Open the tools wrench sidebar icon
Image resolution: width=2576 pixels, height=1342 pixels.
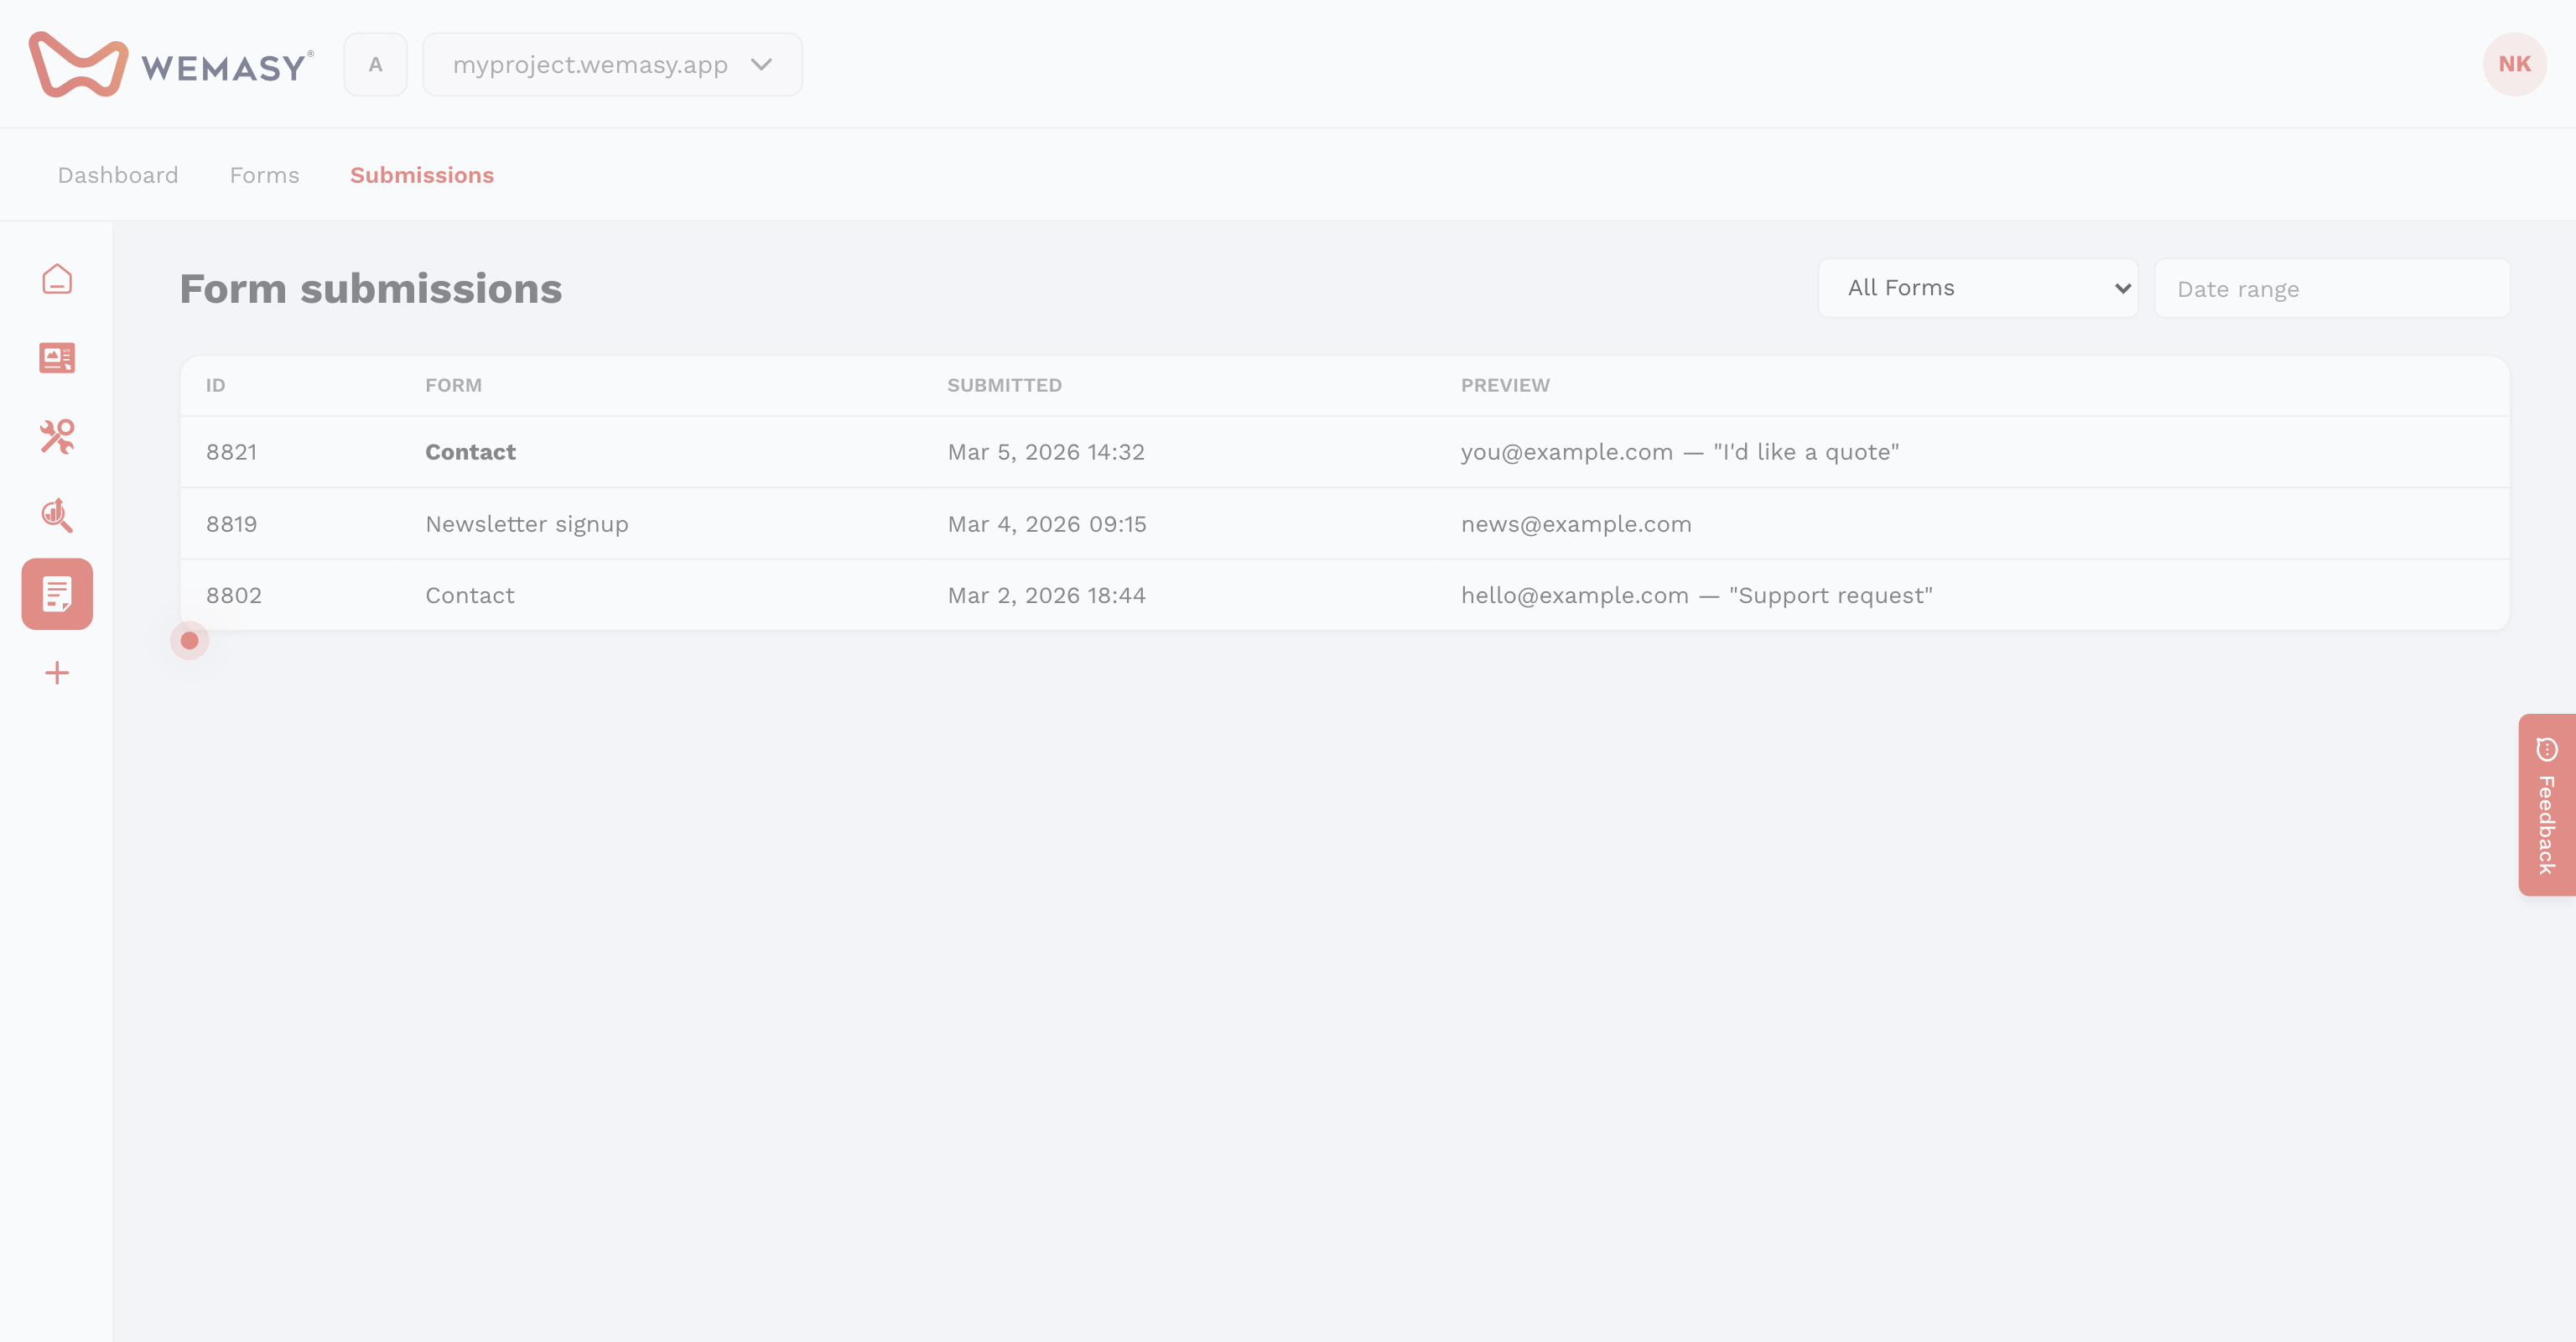click(57, 436)
